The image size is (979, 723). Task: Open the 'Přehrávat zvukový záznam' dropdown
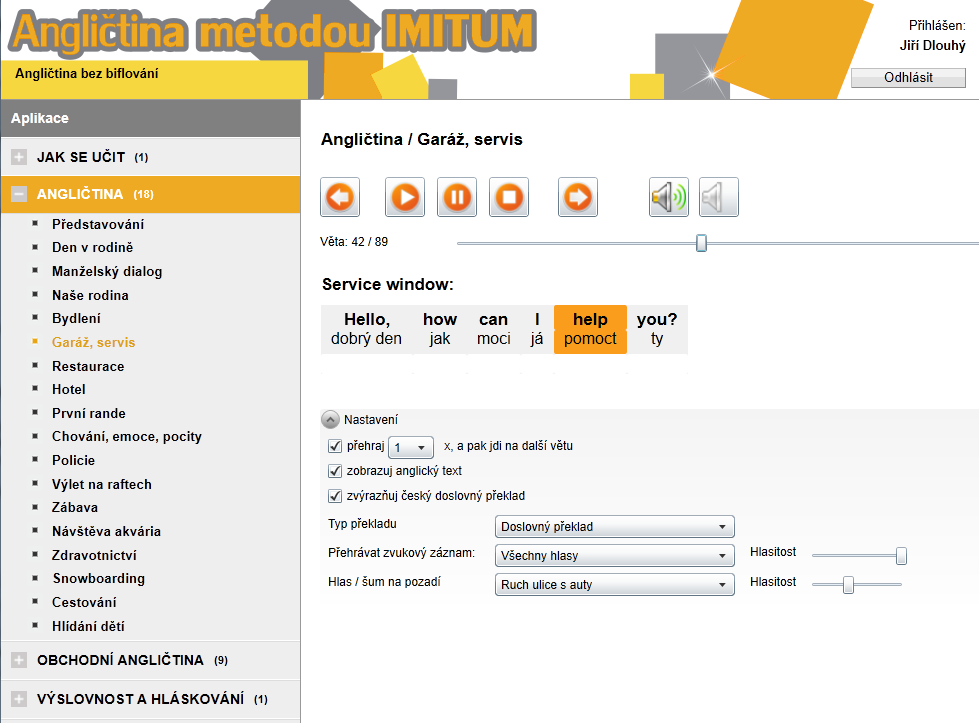click(614, 555)
